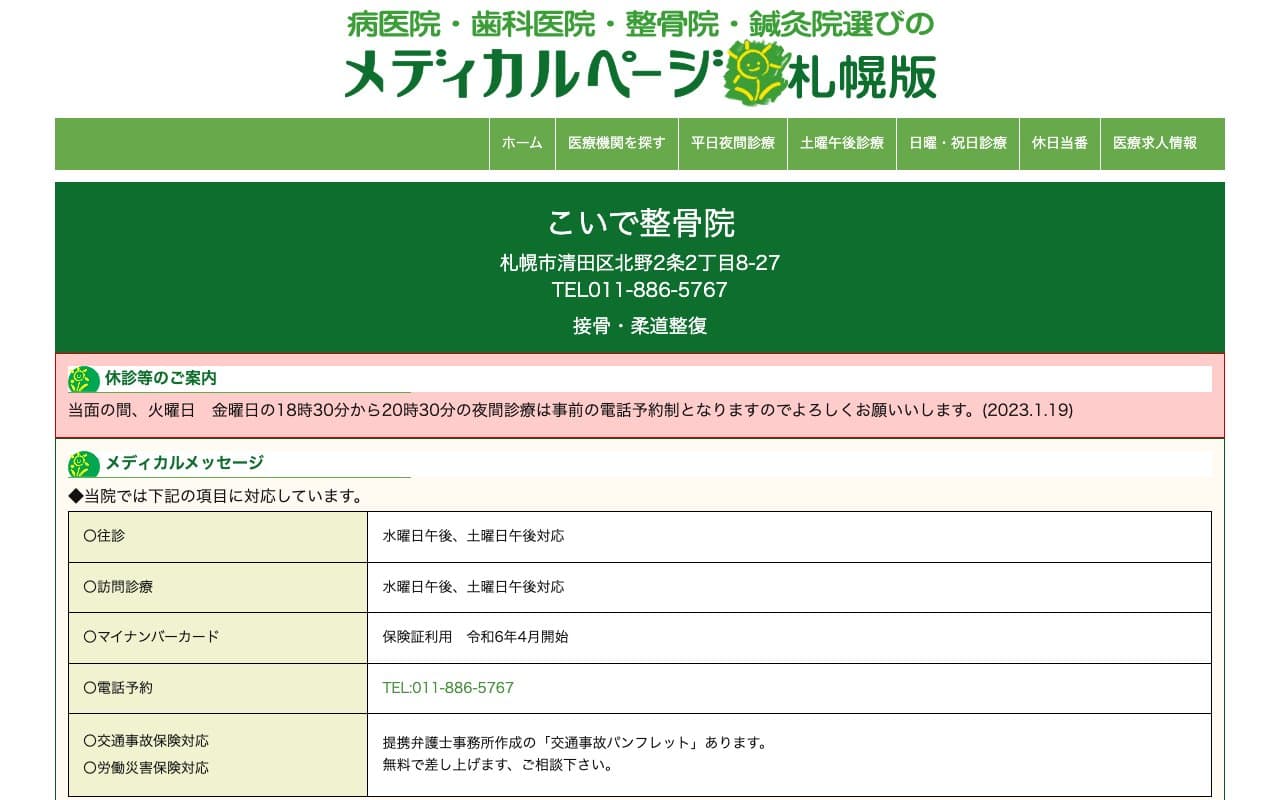Click the 接骨・柔道整復 category label
This screenshot has width=1280, height=800.
(640, 325)
